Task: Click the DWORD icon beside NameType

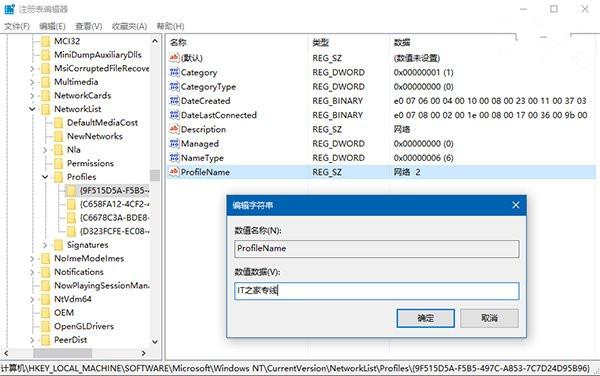Action: pos(174,158)
